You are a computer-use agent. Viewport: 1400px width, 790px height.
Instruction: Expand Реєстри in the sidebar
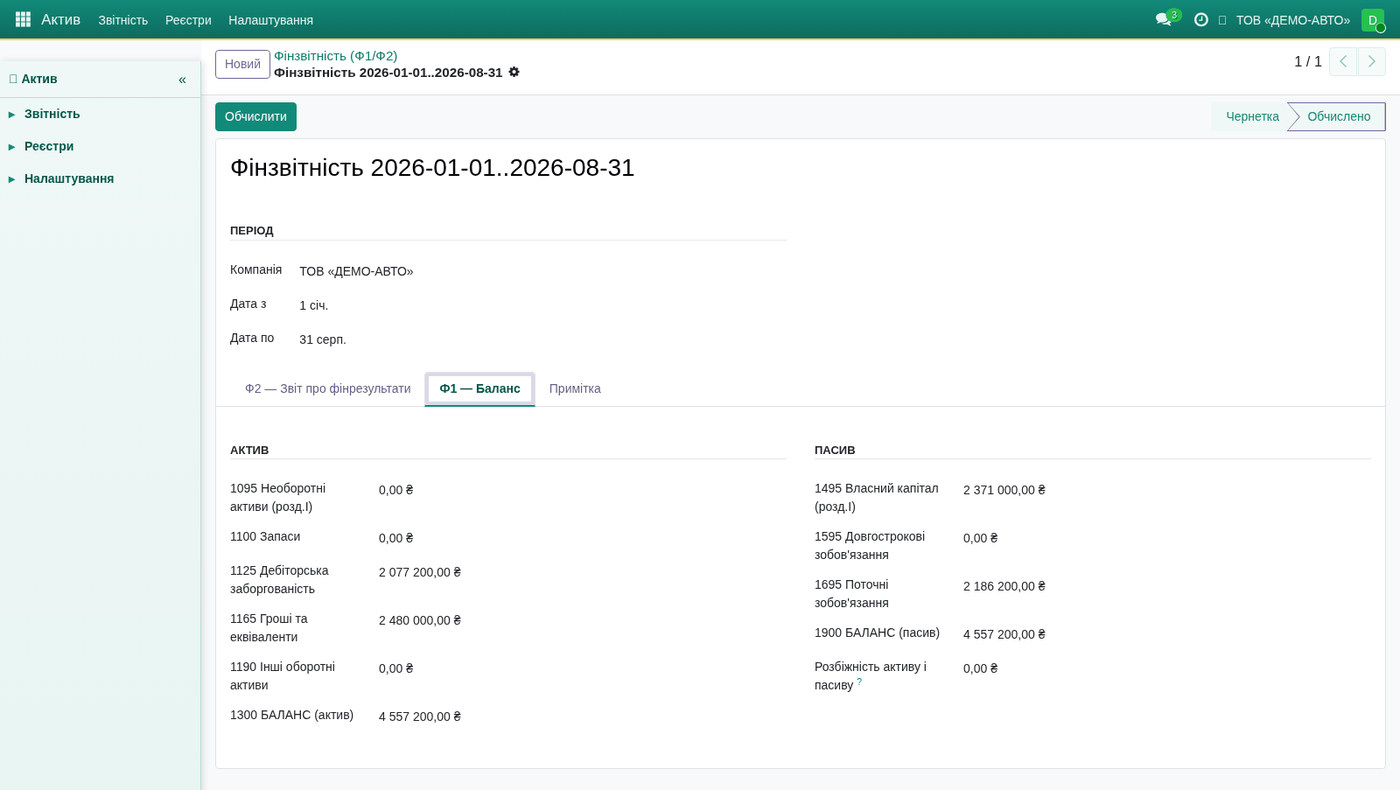click(49, 146)
